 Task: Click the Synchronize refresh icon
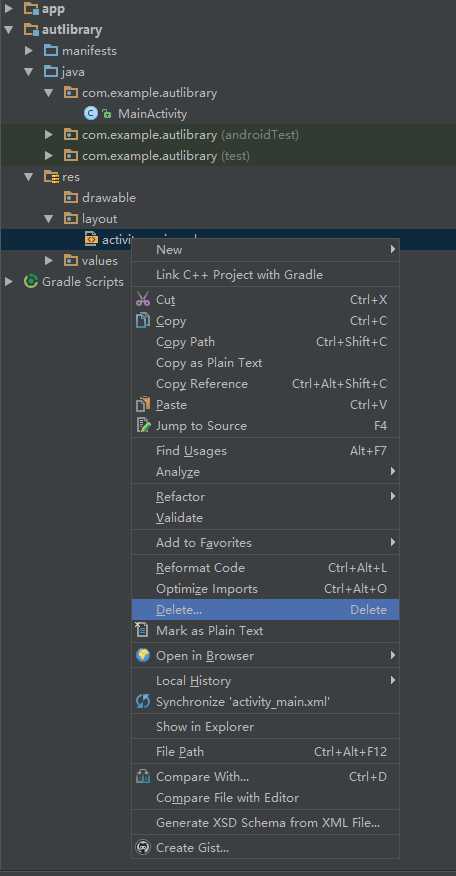[143, 702]
